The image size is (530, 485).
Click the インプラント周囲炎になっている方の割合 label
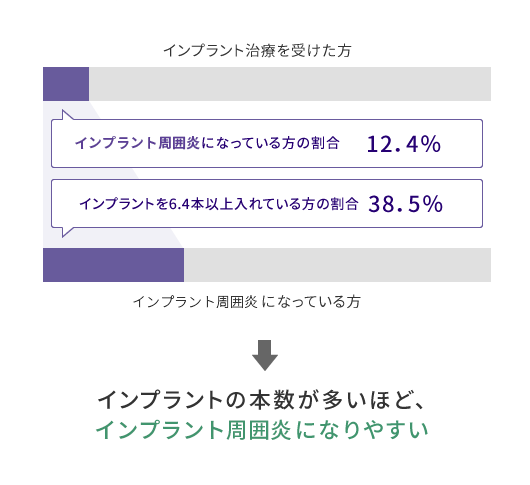pos(207,143)
